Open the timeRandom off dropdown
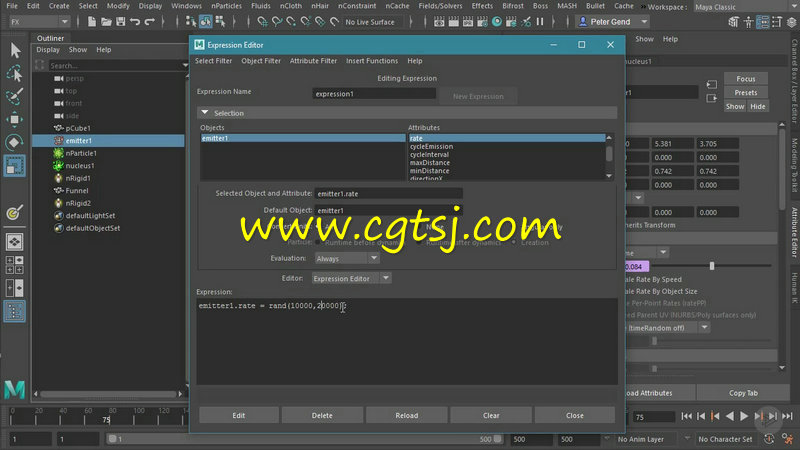The height and width of the screenshot is (450, 800). pos(668,328)
